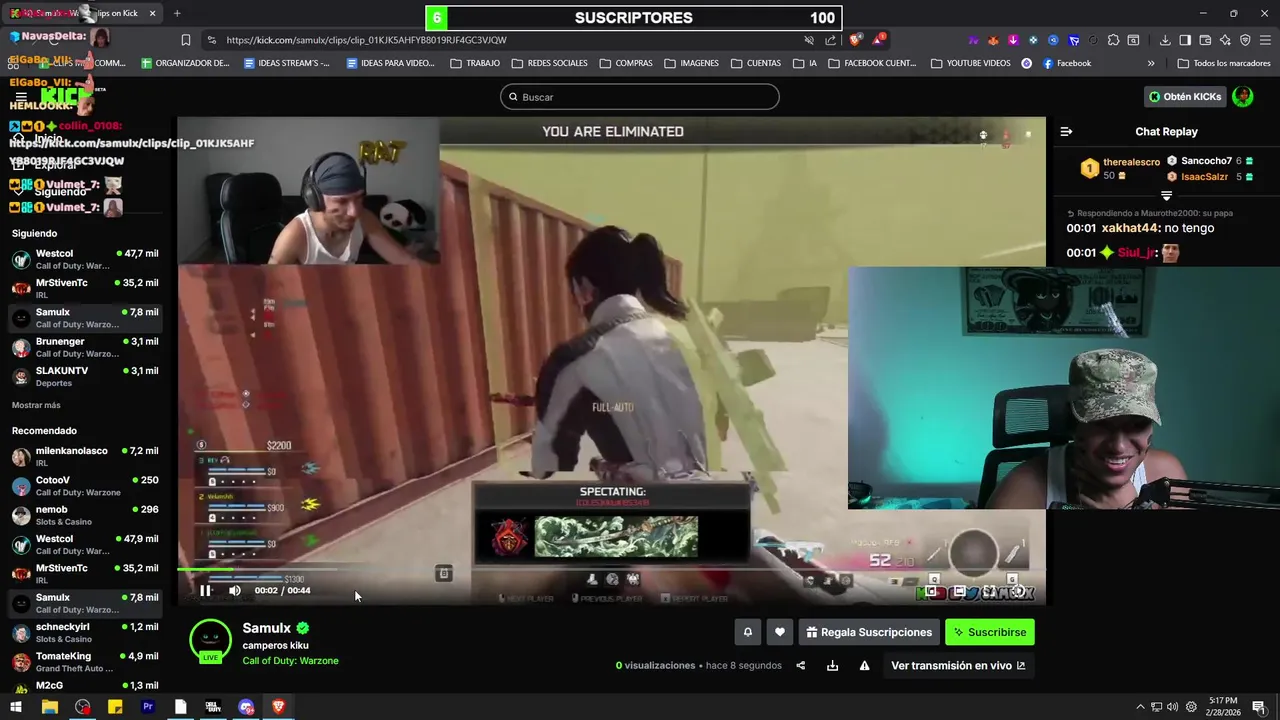This screenshot has height=720, width=1280.
Task: Show more bookmarks chevron
Action: click(x=1151, y=63)
